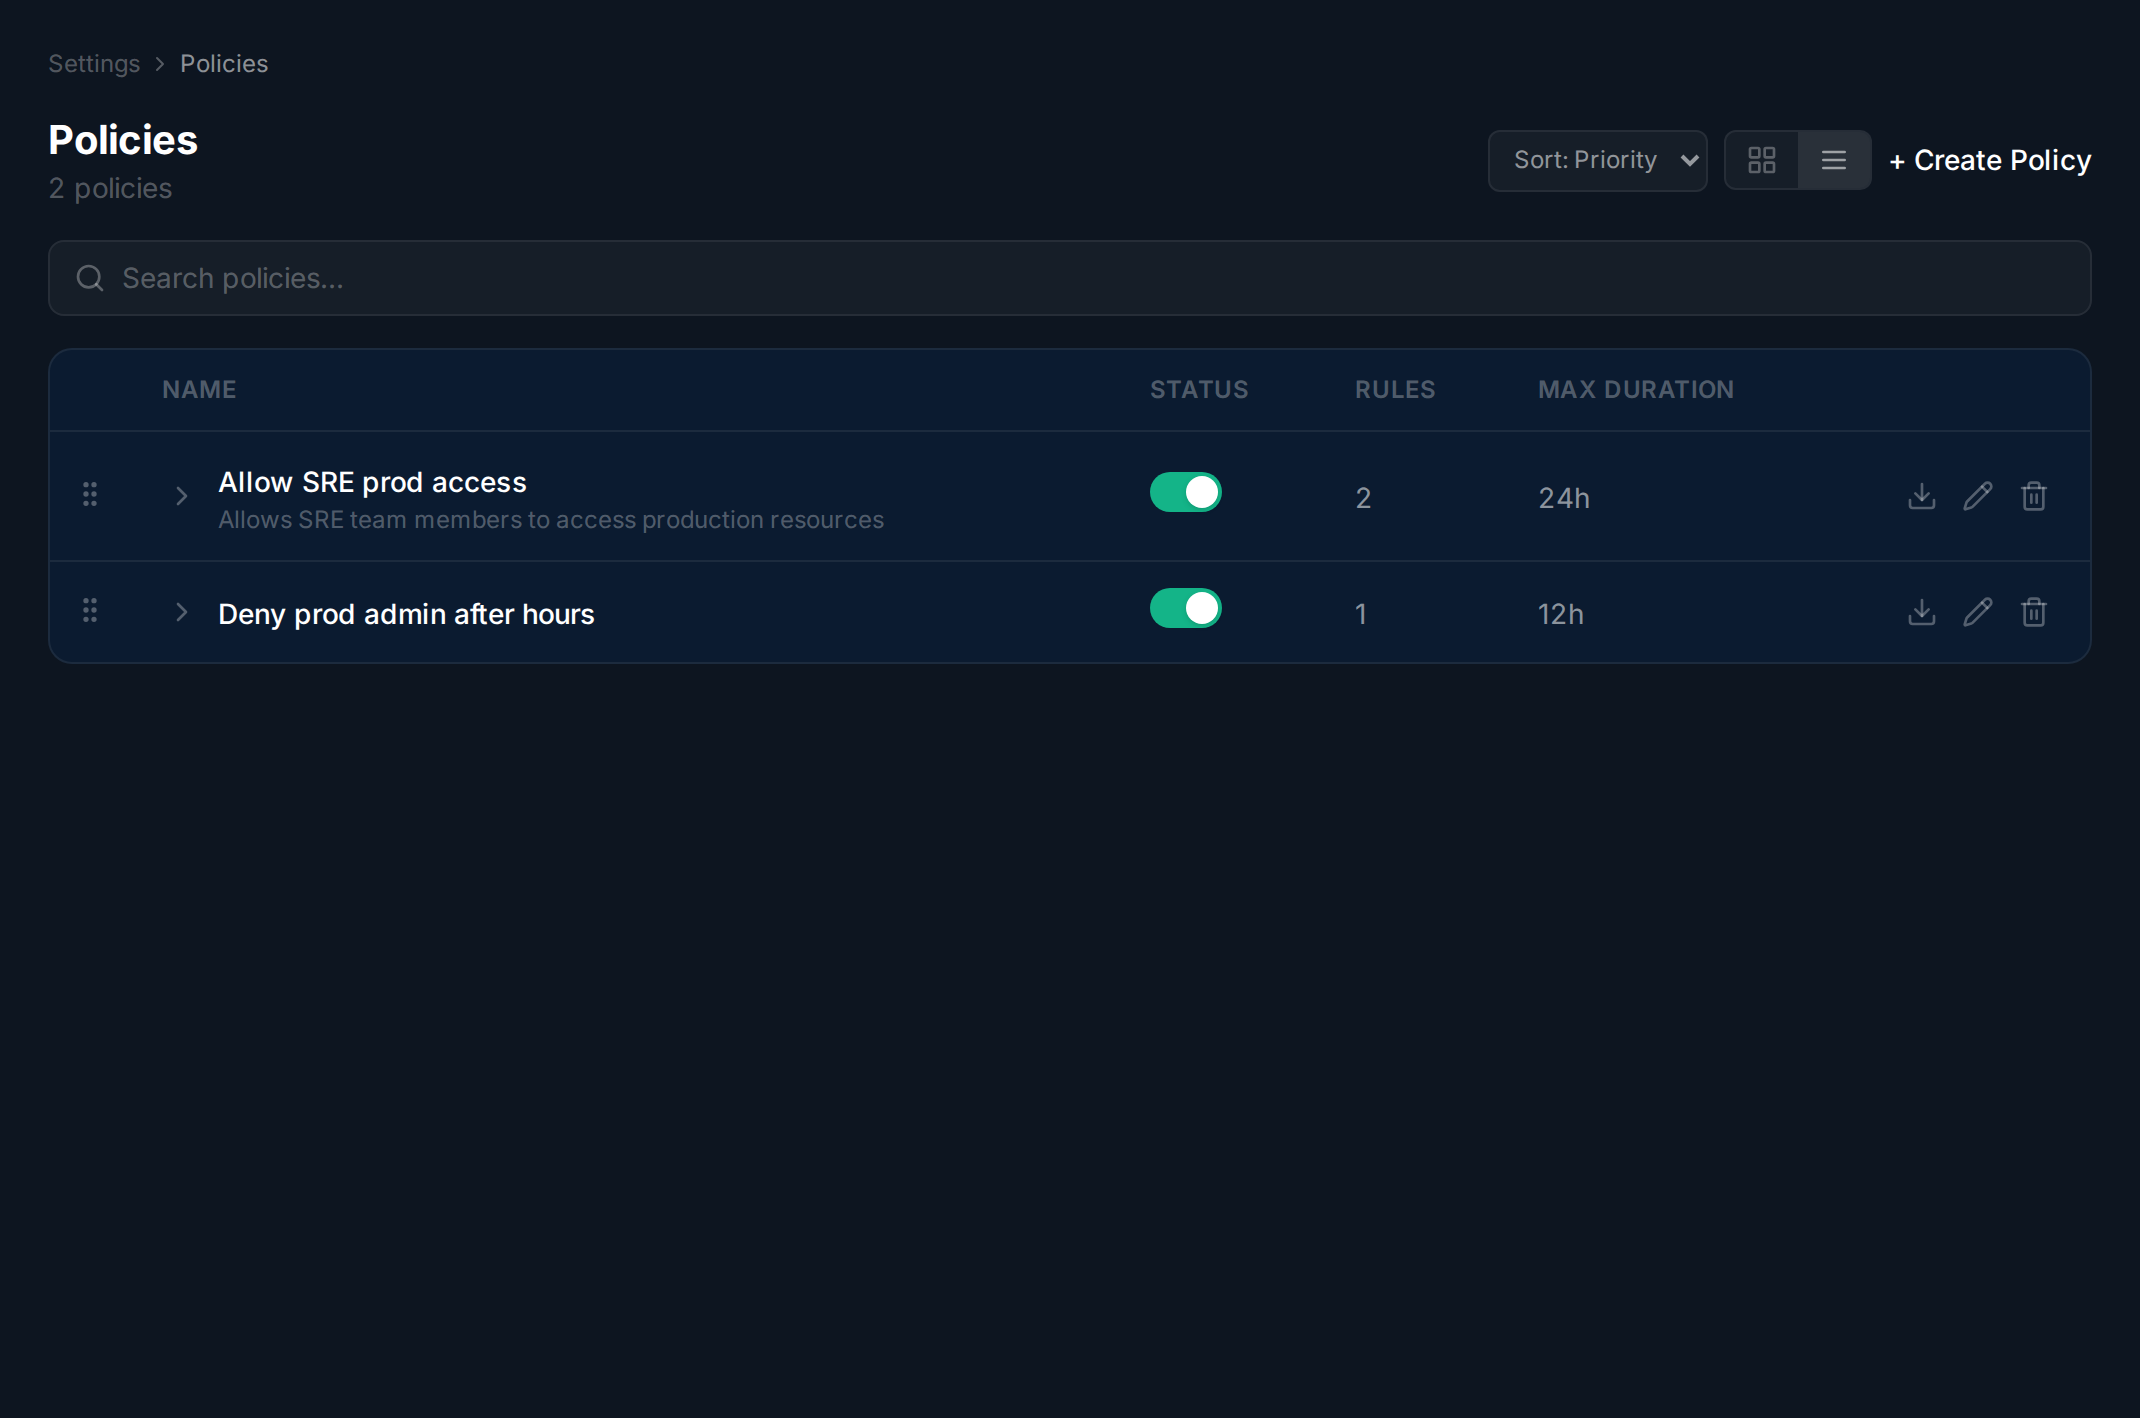Switch to list view

click(1834, 160)
